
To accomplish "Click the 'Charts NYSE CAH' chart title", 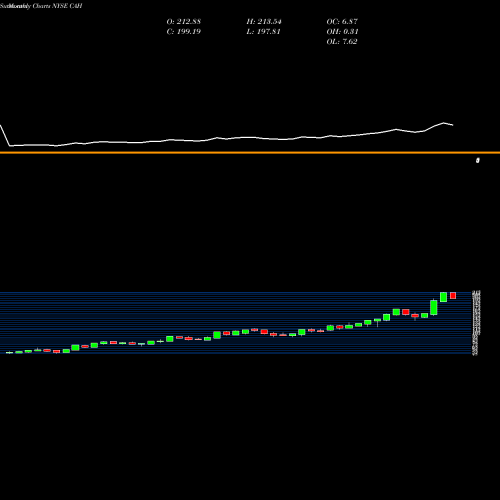I will [x=57, y=6].
